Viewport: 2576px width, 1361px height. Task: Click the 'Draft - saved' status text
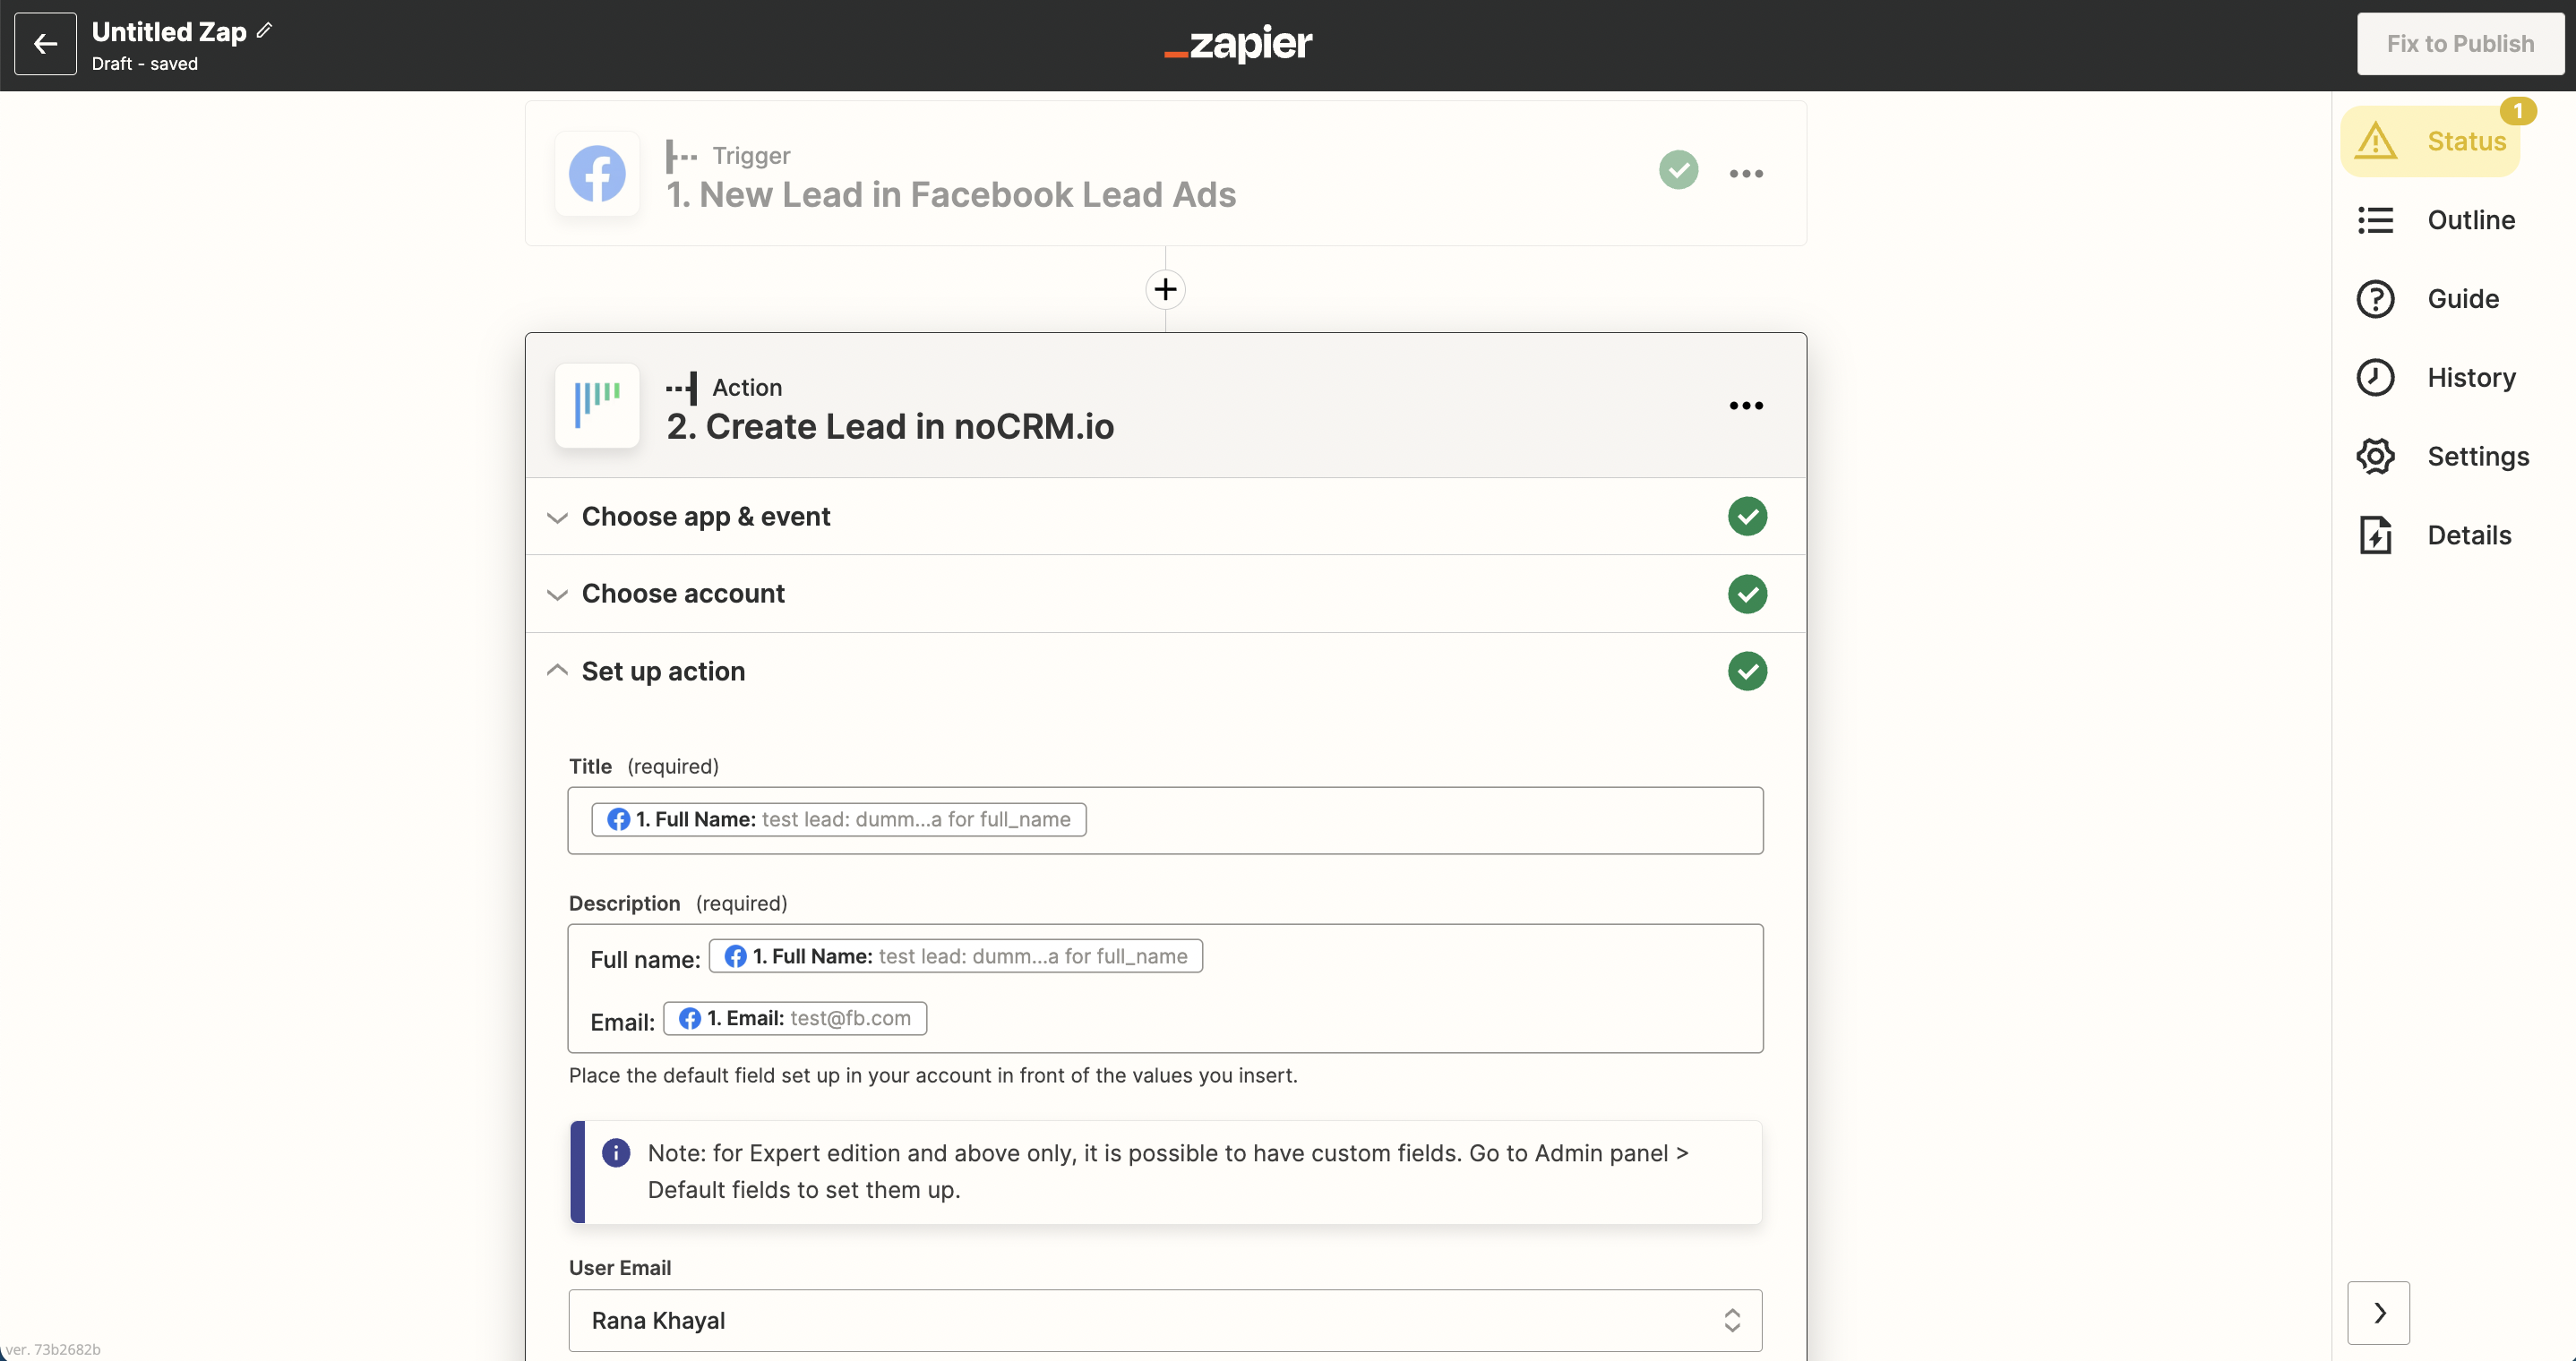pyautogui.click(x=145, y=64)
